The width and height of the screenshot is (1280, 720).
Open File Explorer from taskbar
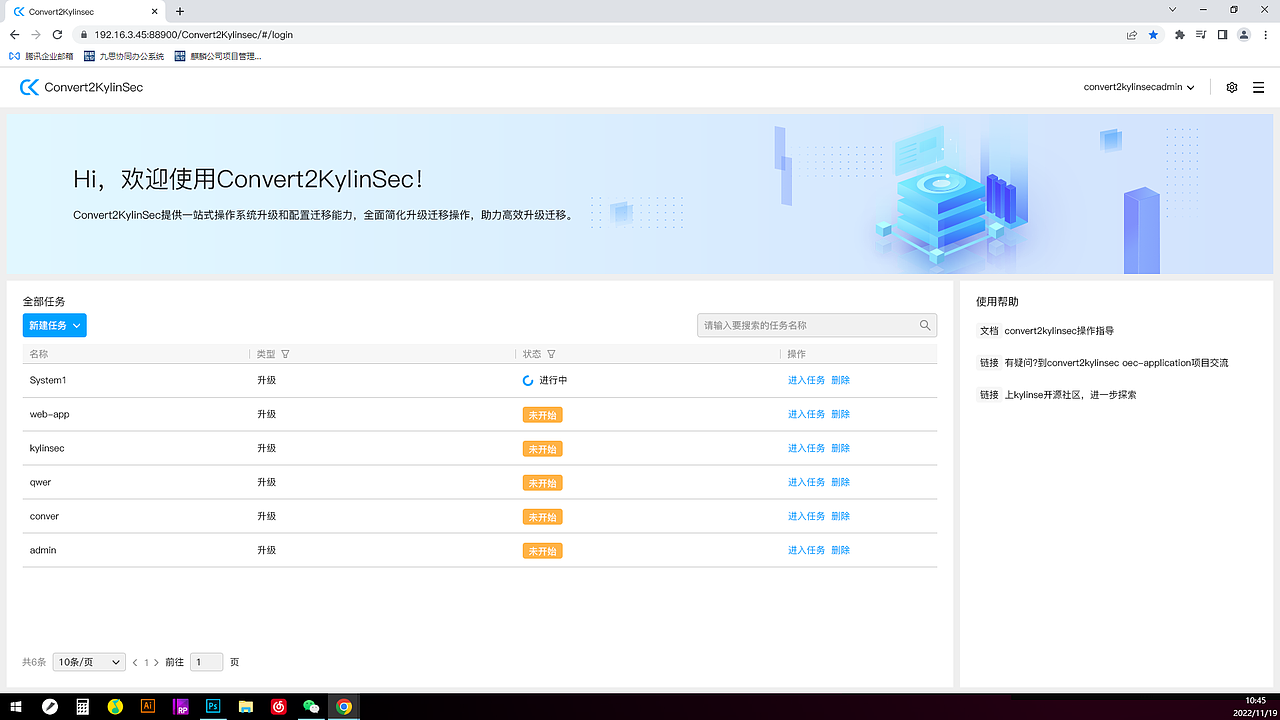click(x=245, y=706)
